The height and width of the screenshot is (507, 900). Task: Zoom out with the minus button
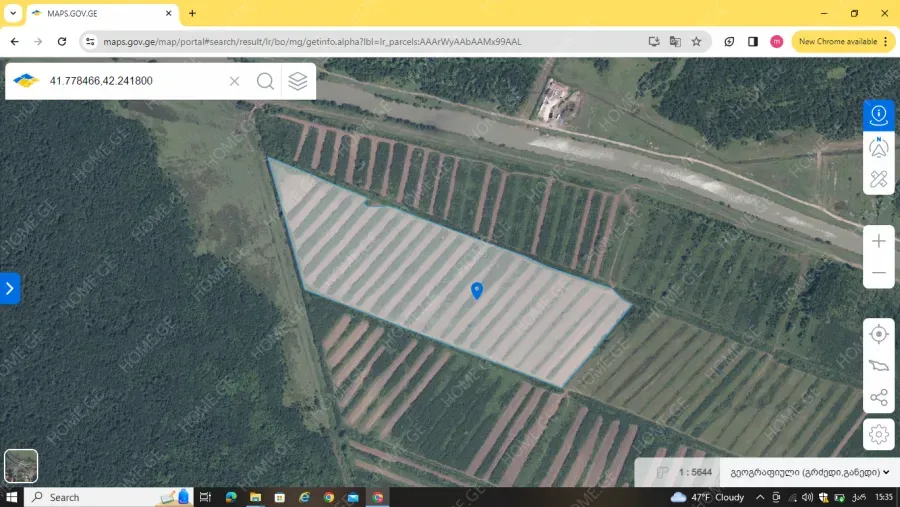pyautogui.click(x=879, y=272)
